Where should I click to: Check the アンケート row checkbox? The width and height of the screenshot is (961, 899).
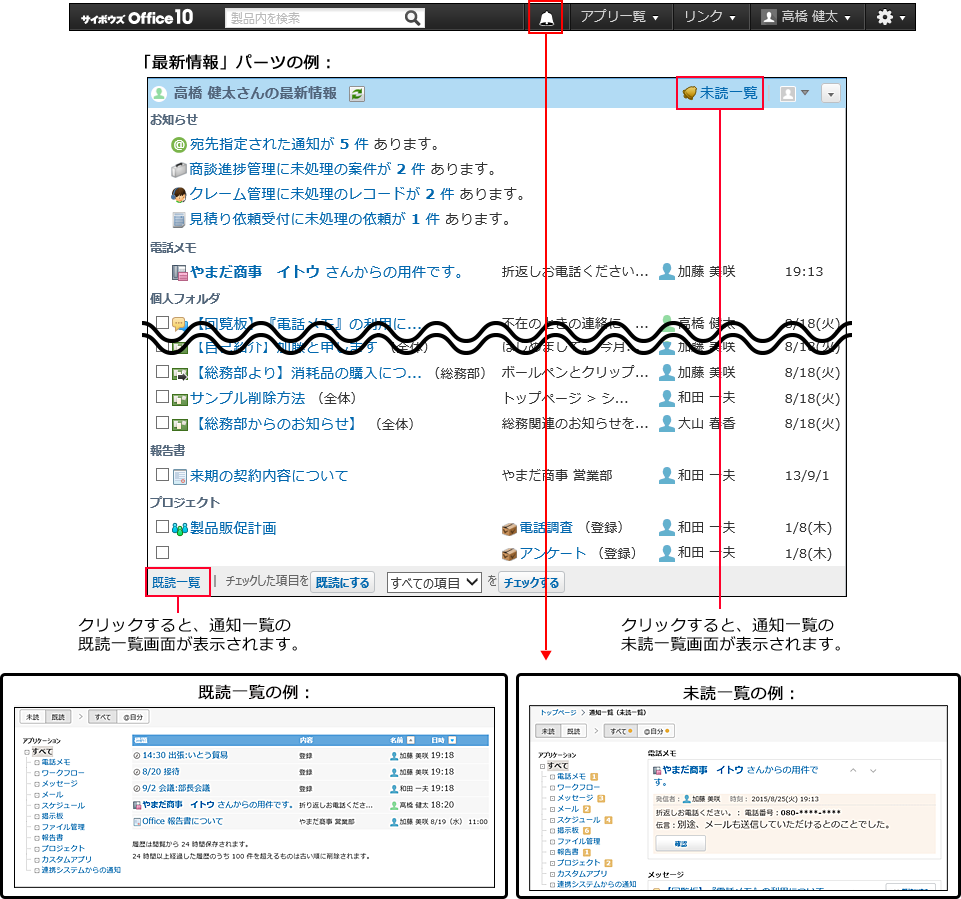(162, 552)
